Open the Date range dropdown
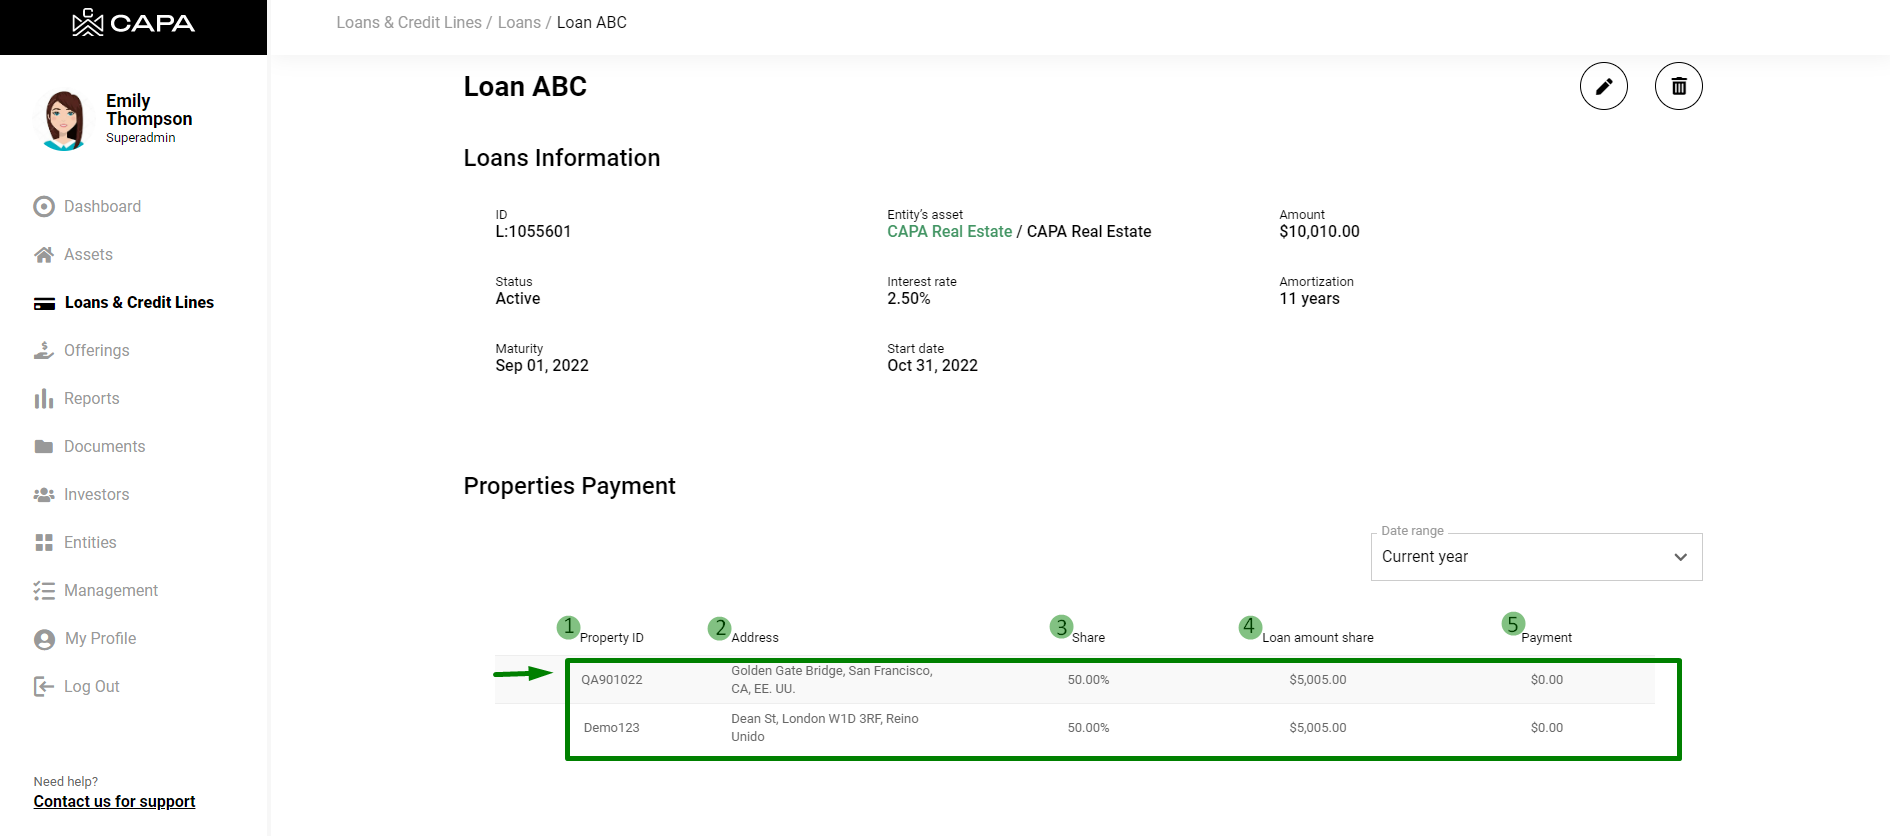The image size is (1890, 836). click(1536, 557)
